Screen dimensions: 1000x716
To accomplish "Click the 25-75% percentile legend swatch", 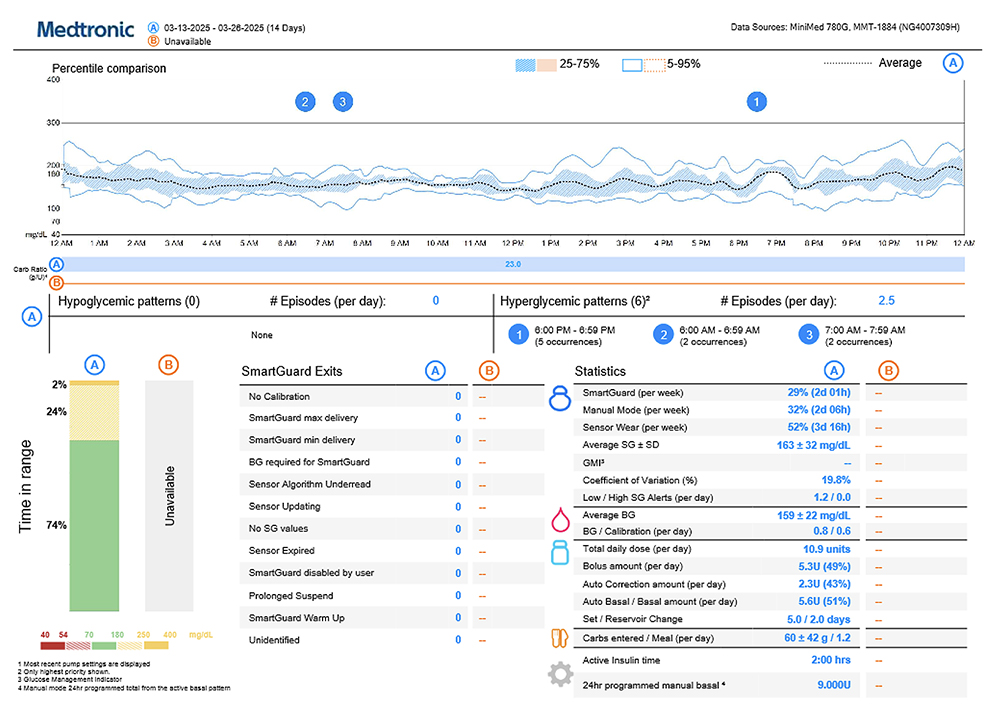I will click(x=536, y=64).
